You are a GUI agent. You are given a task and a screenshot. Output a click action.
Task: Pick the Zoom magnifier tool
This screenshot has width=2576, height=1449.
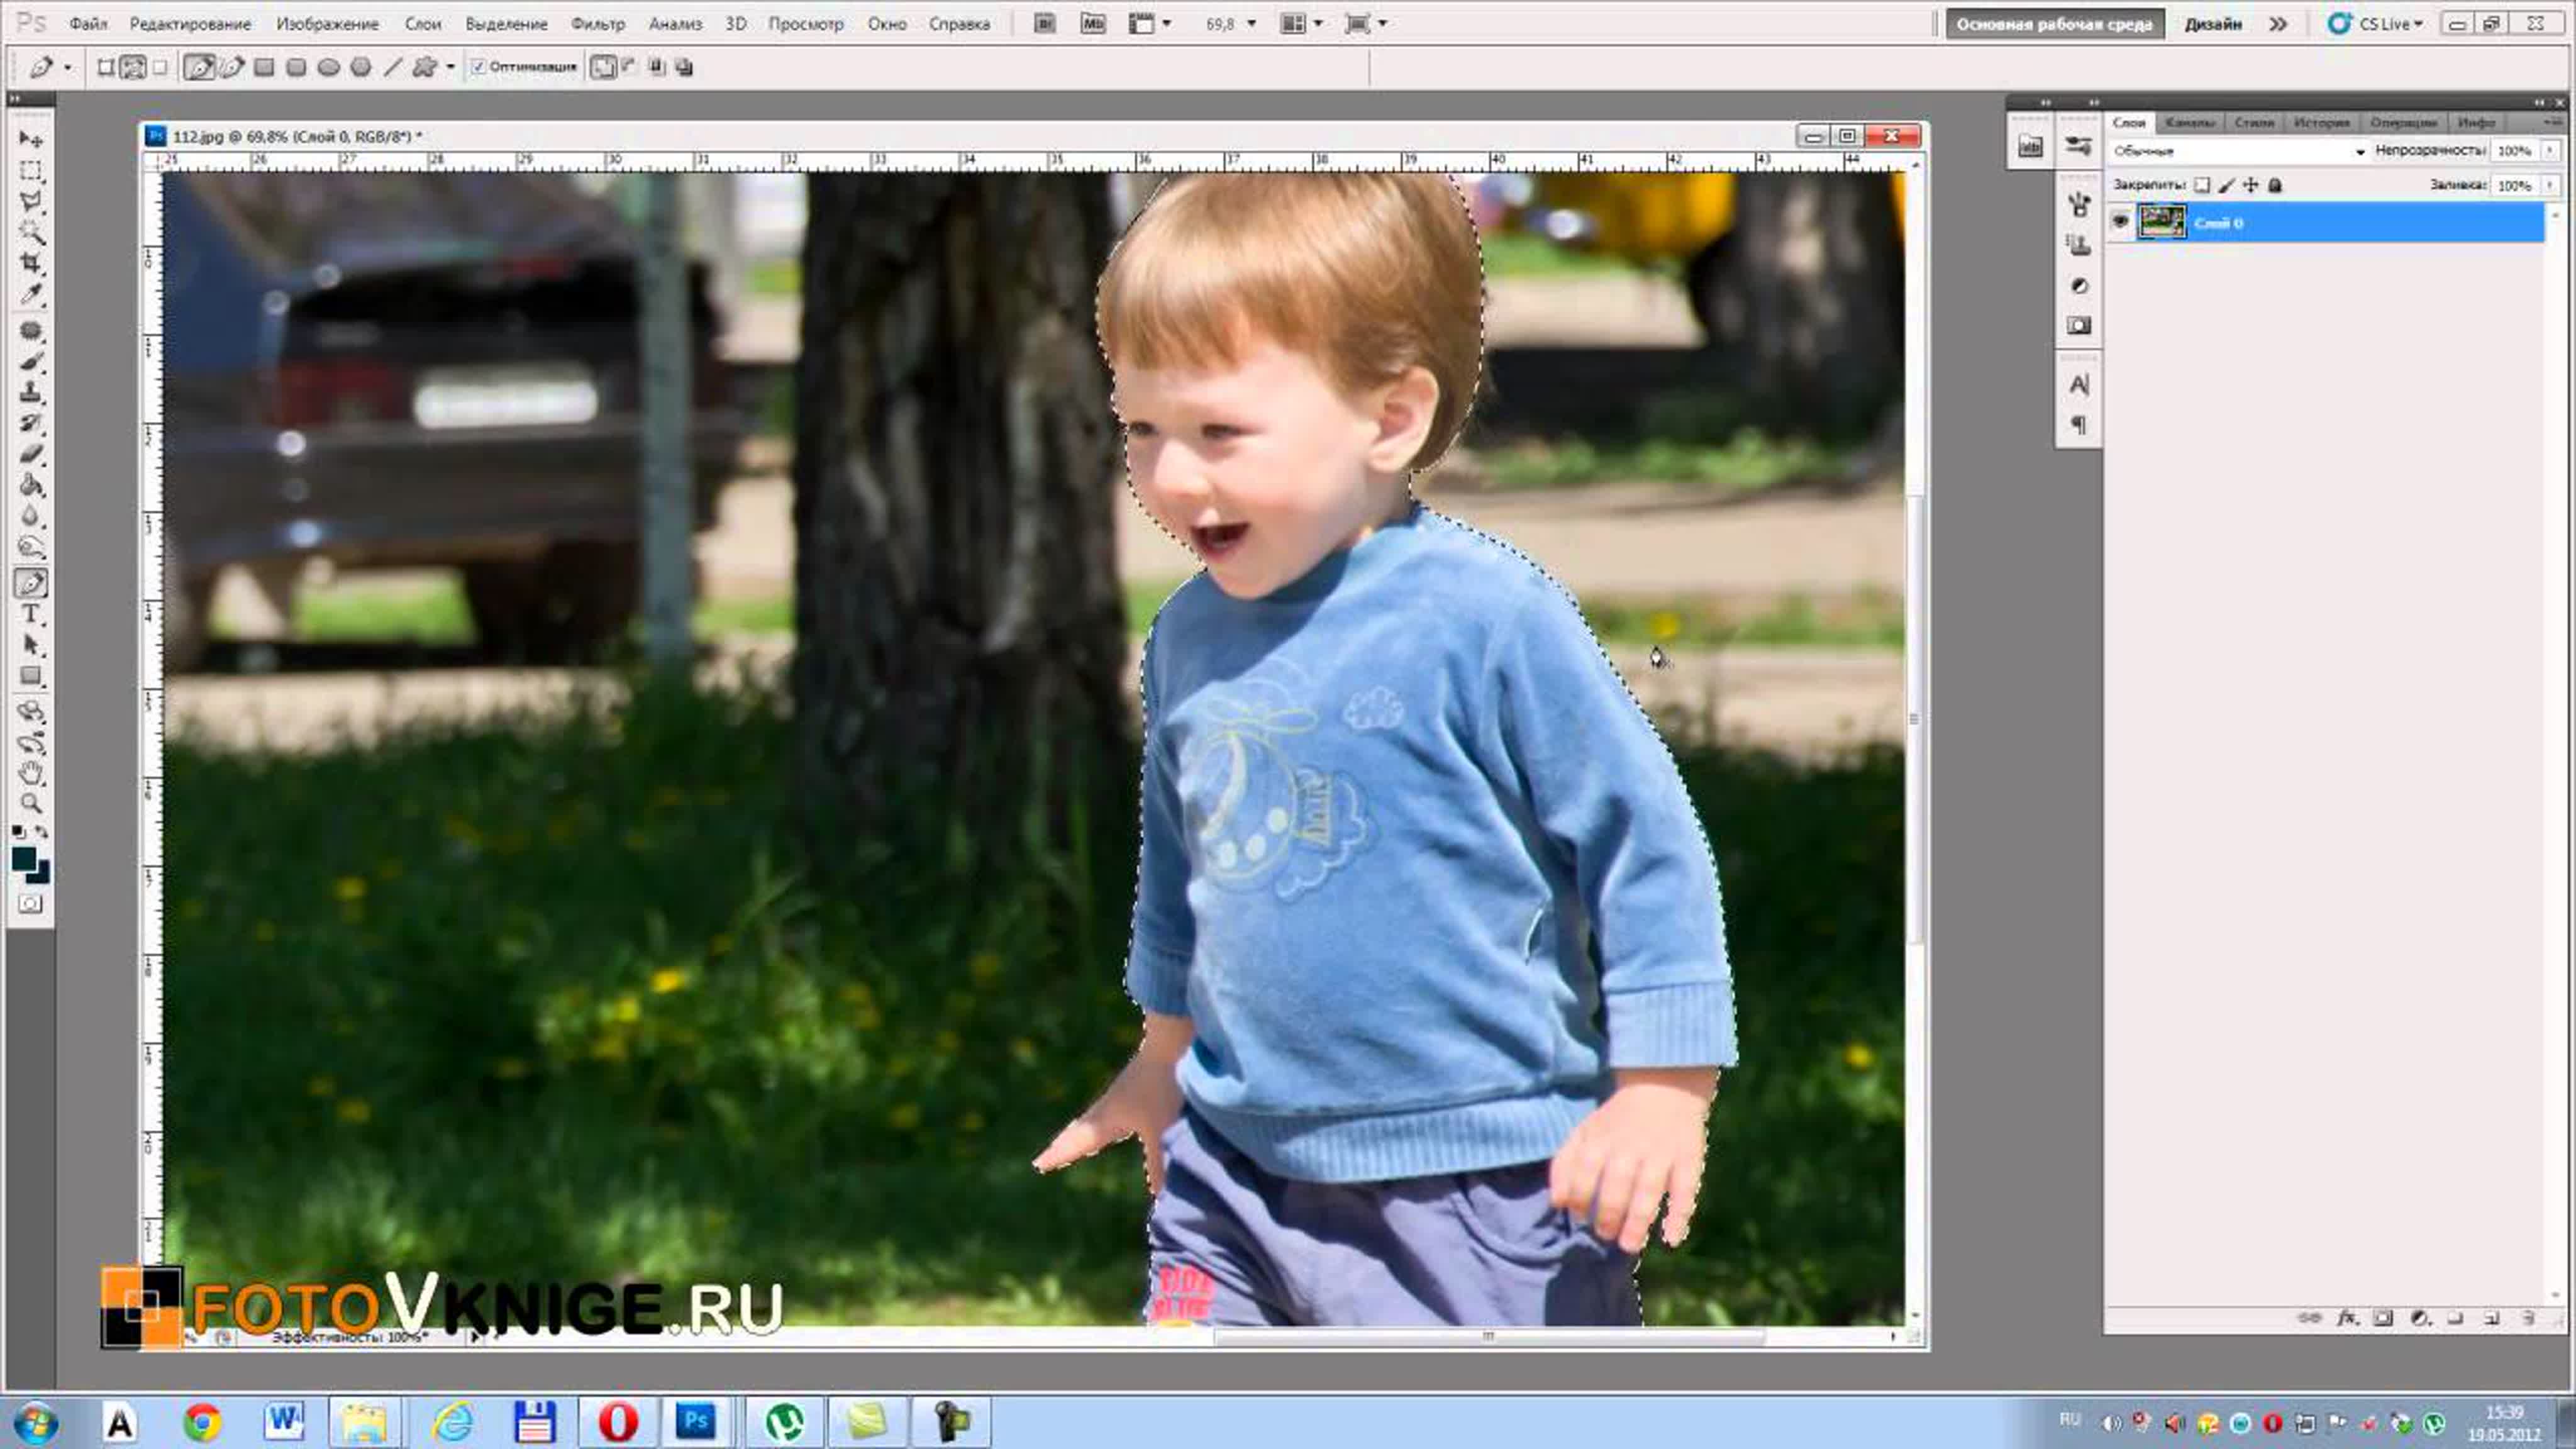coord(31,803)
